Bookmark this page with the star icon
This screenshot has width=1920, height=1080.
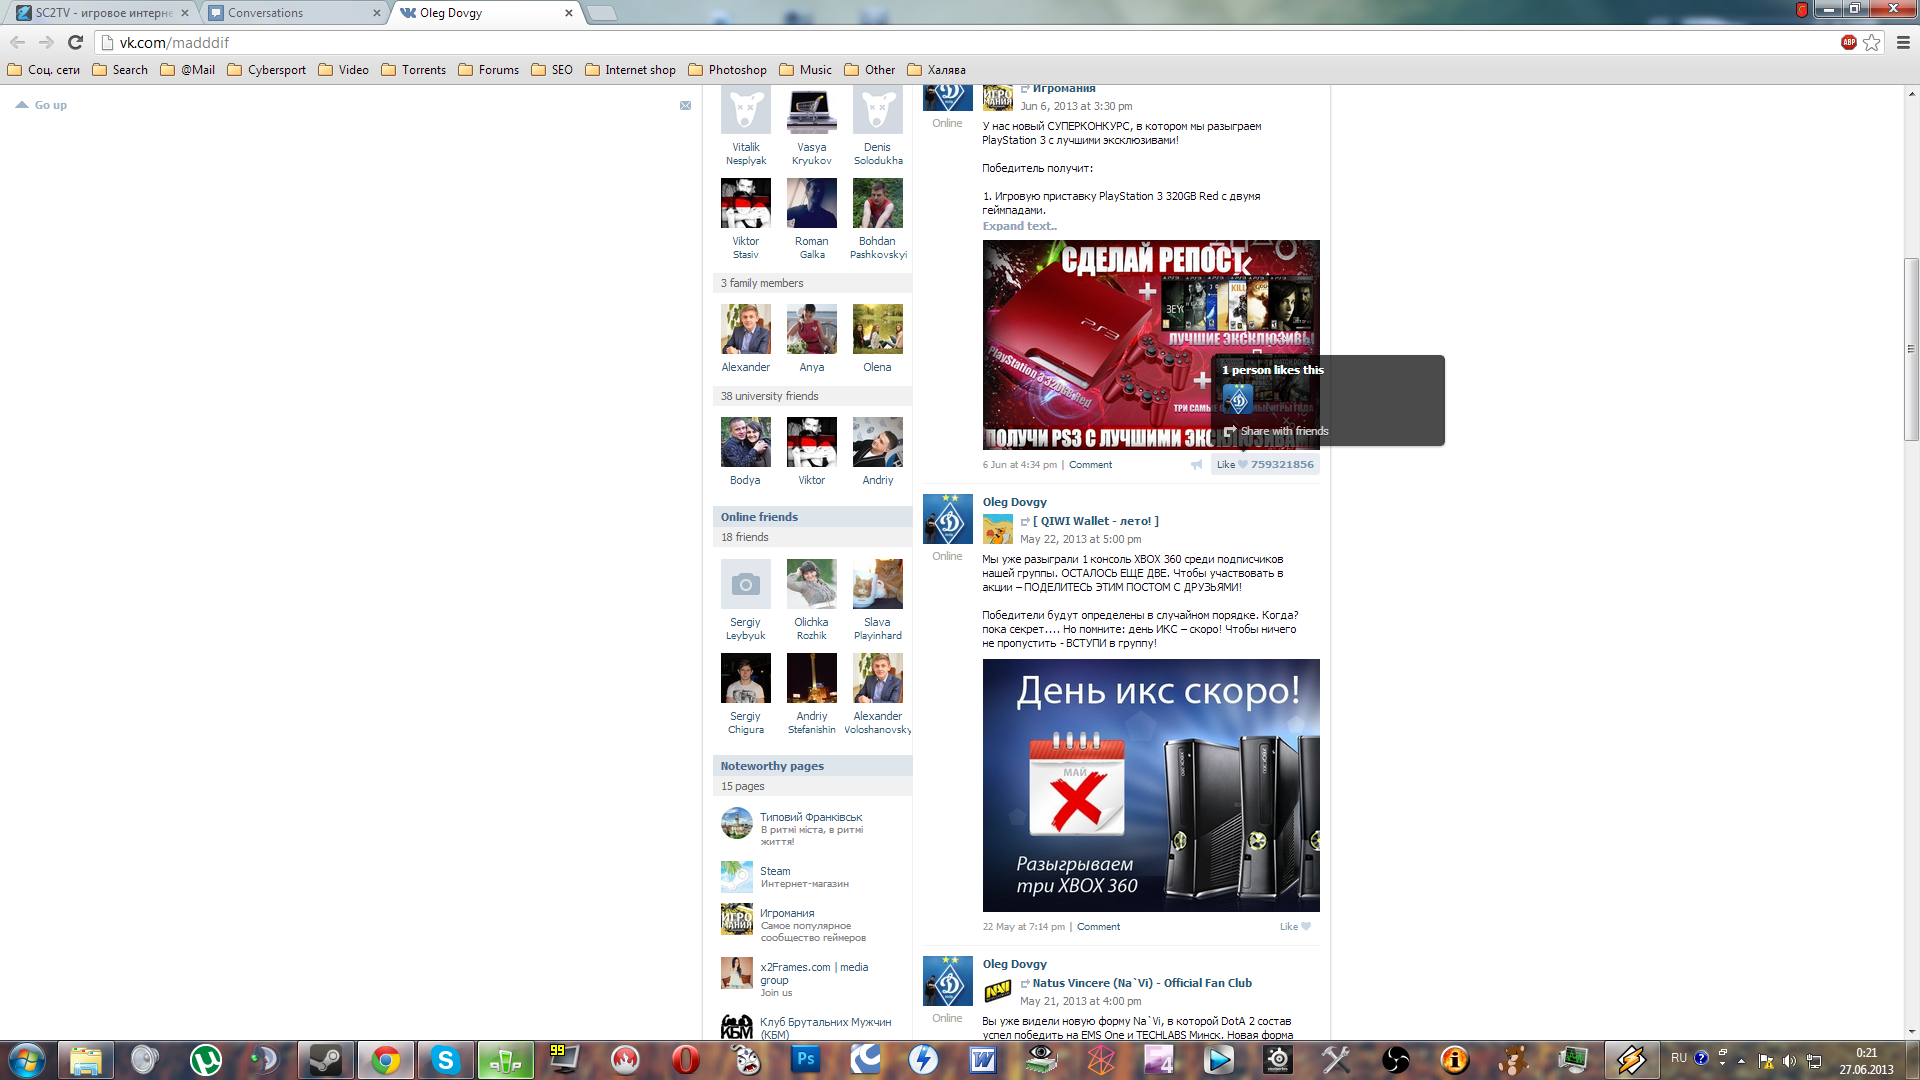pyautogui.click(x=1871, y=42)
